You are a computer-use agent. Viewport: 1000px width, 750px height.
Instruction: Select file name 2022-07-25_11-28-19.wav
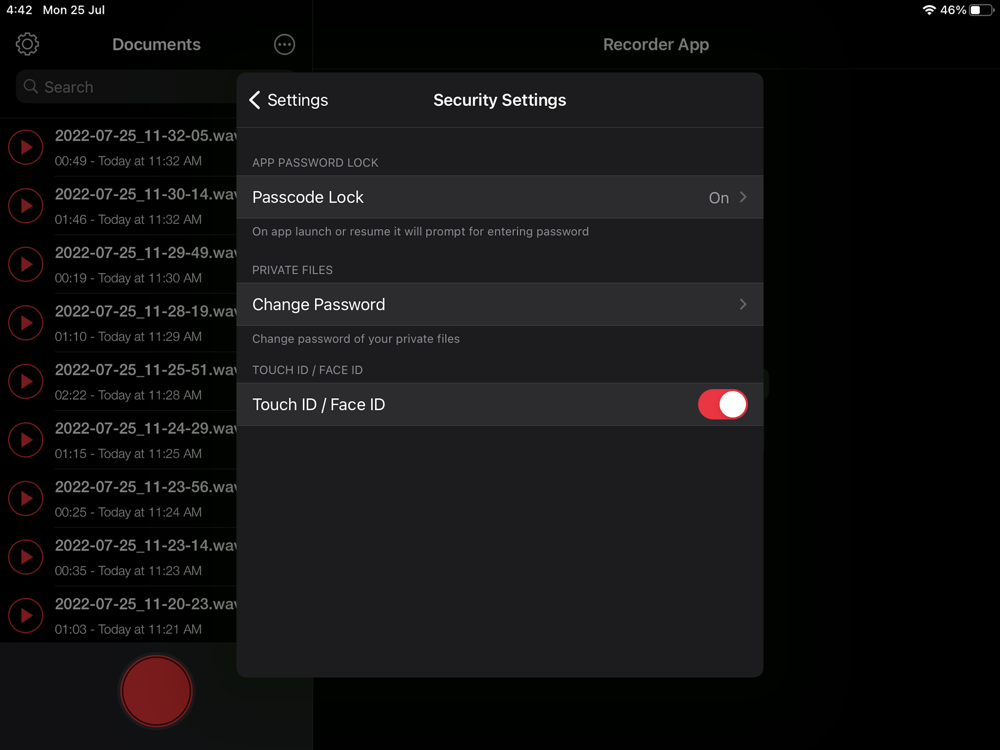pos(145,311)
